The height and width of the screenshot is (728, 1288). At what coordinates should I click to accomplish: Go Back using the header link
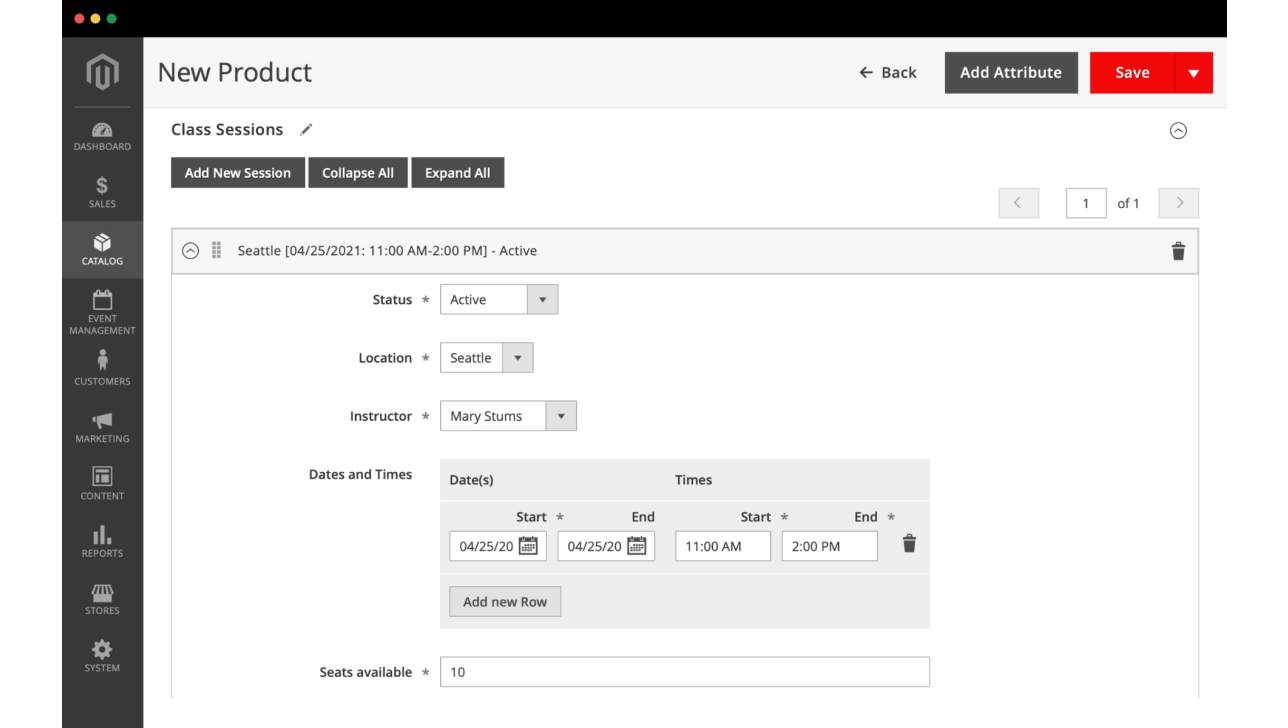pyautogui.click(x=887, y=72)
